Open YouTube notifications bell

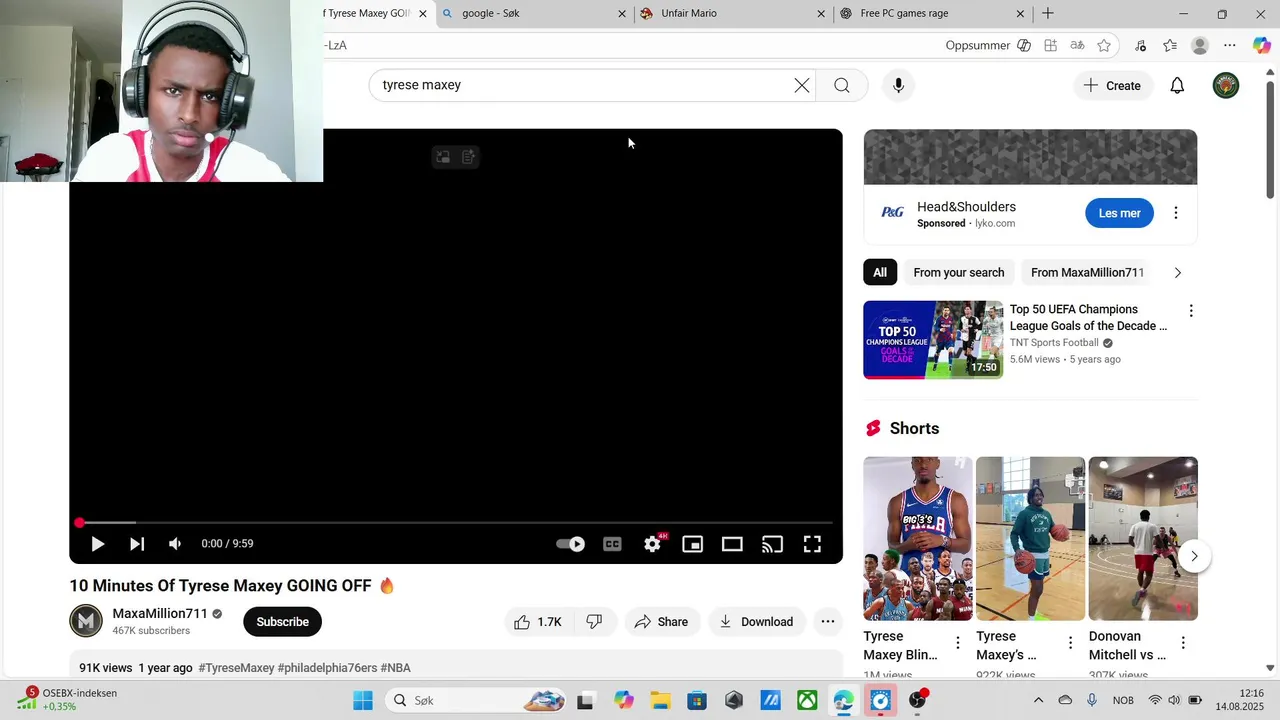1177,86
